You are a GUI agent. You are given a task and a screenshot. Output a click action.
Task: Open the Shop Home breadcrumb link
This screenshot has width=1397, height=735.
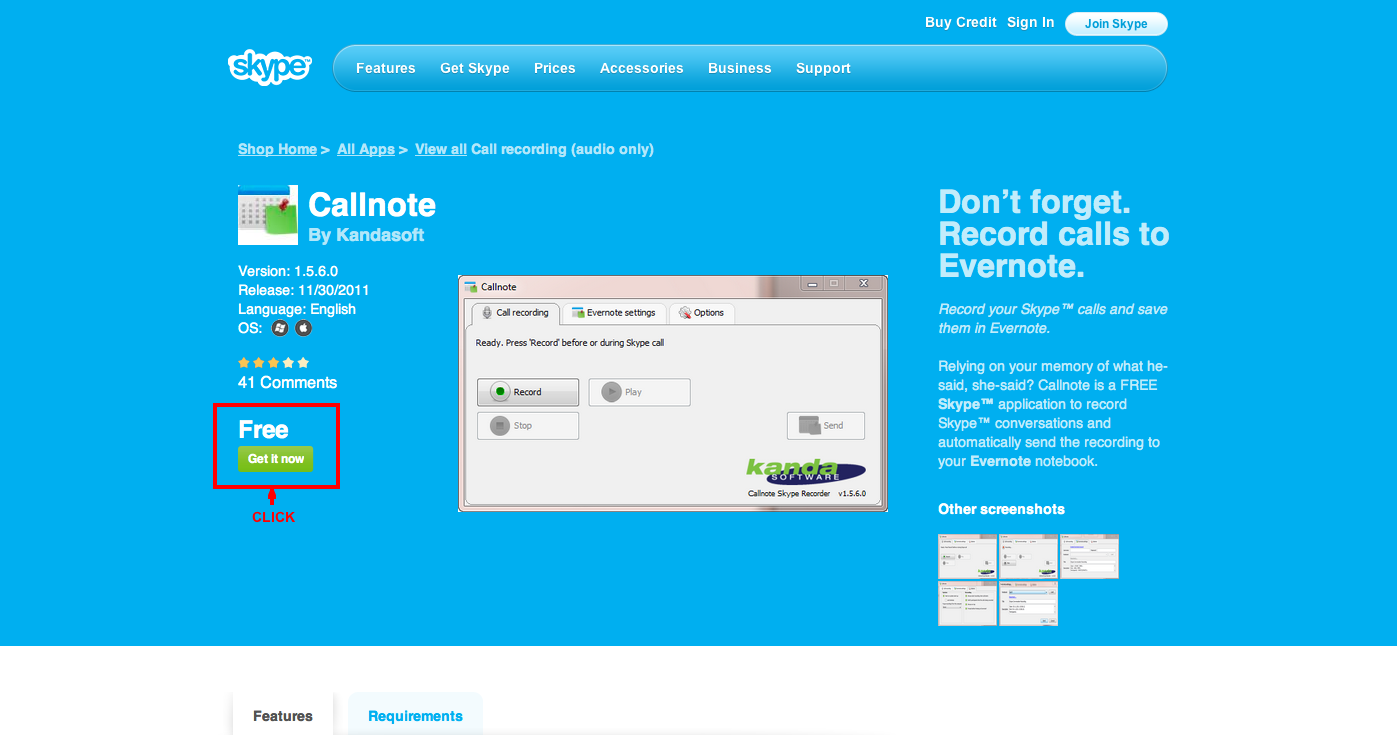(277, 149)
